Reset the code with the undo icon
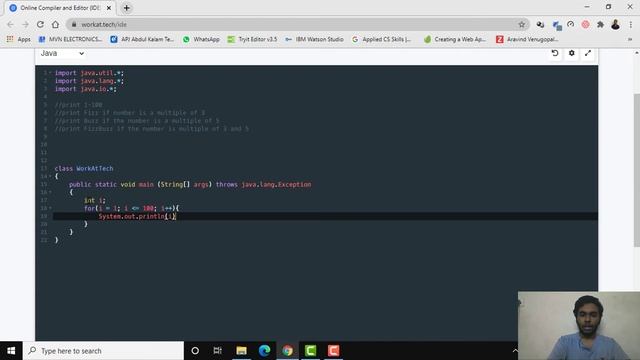Screen dimensions: 640x360 [x=555, y=53]
